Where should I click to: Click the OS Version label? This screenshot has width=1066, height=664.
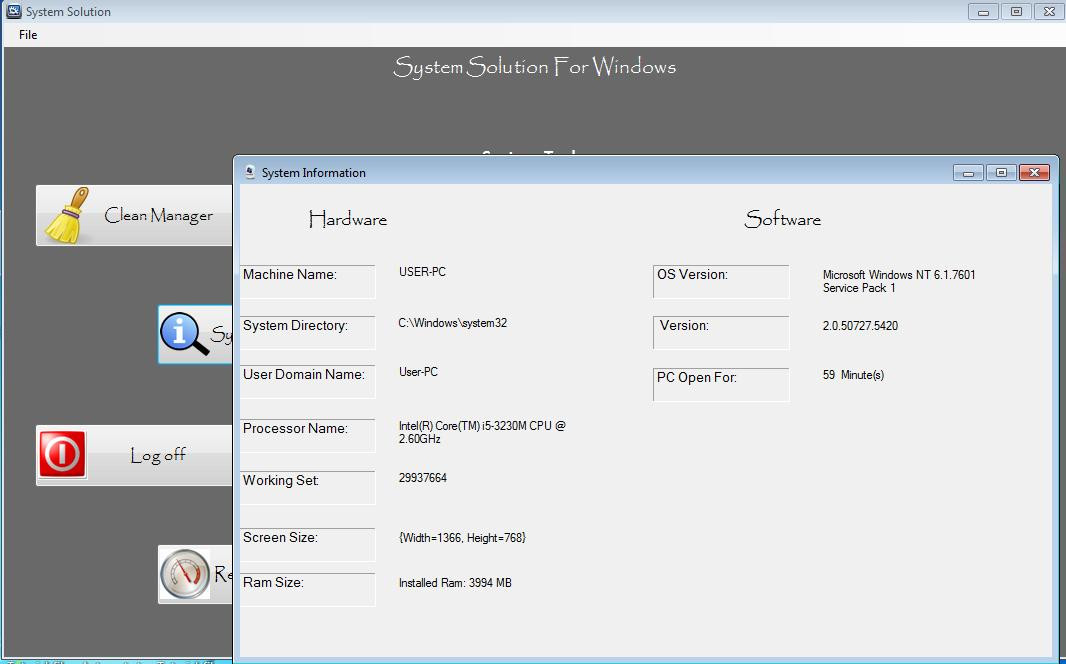click(721, 281)
